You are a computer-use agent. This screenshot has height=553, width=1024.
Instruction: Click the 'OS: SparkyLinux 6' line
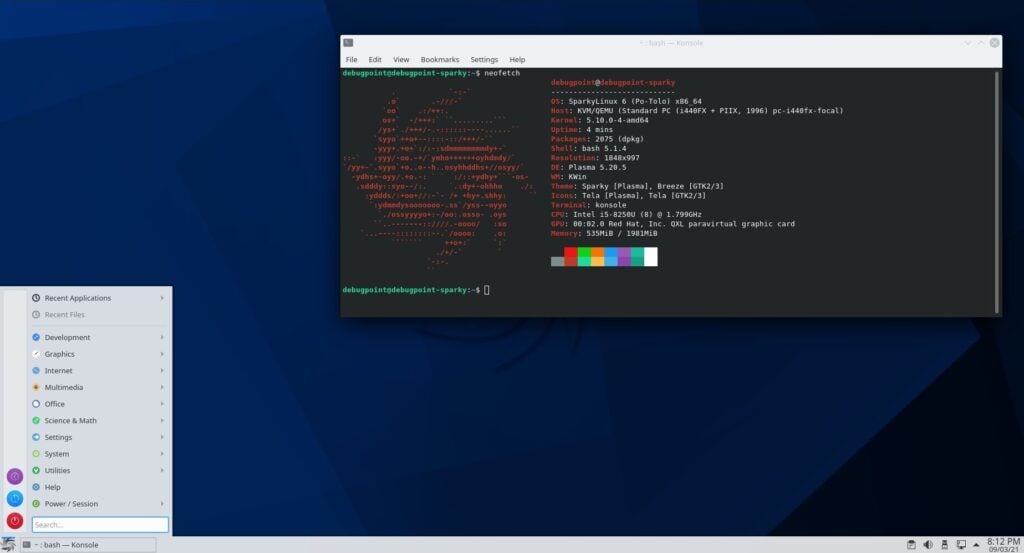(626, 101)
